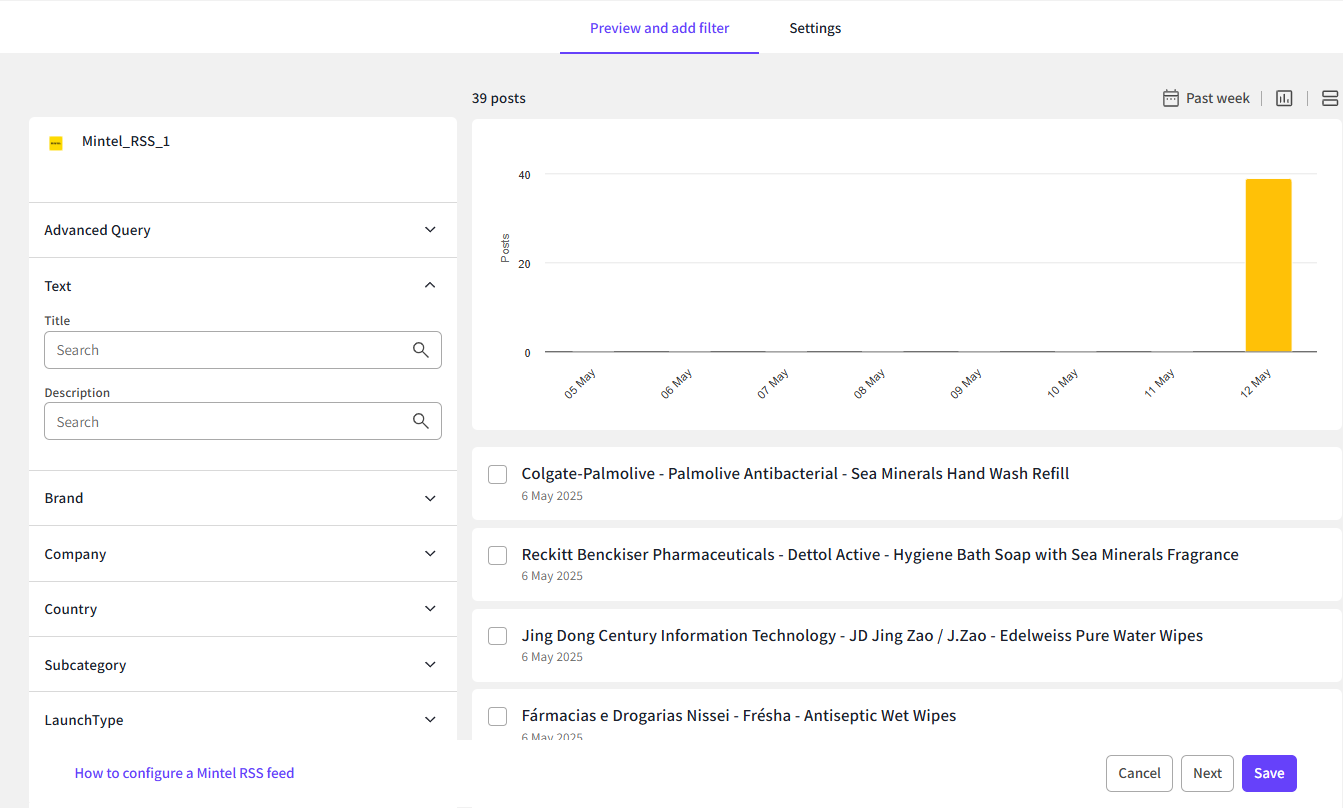
Task: Click the yellow Mintel_RSS_1 feed icon
Action: point(56,143)
